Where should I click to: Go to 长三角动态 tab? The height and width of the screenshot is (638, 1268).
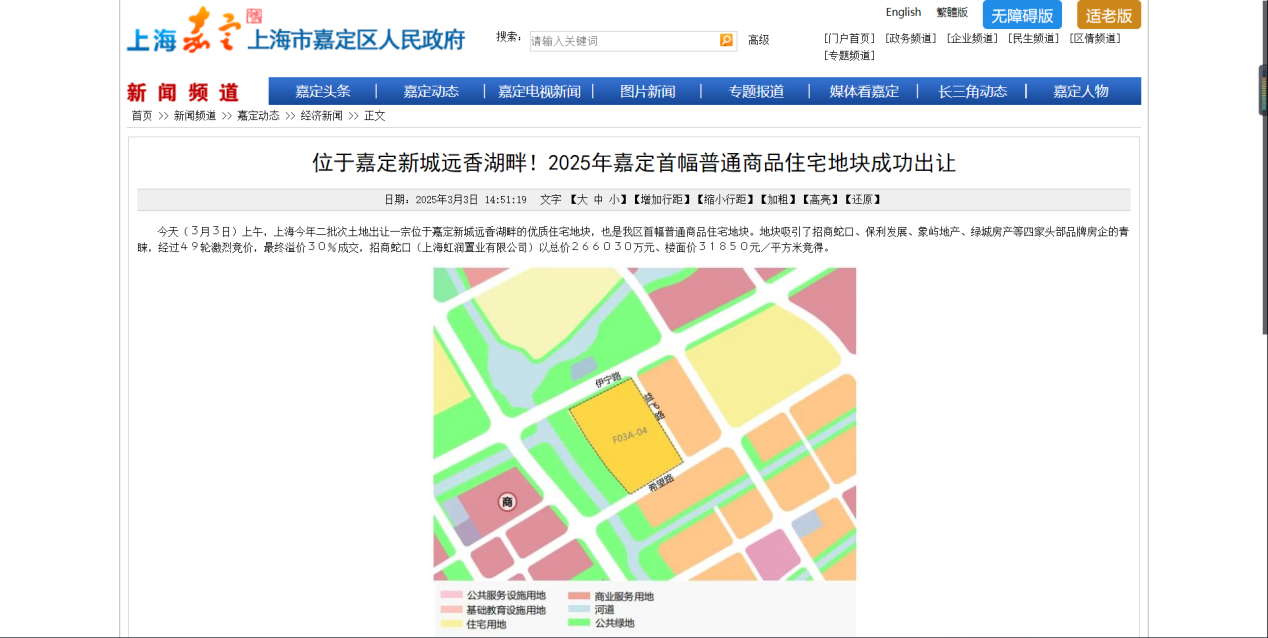tap(972, 91)
